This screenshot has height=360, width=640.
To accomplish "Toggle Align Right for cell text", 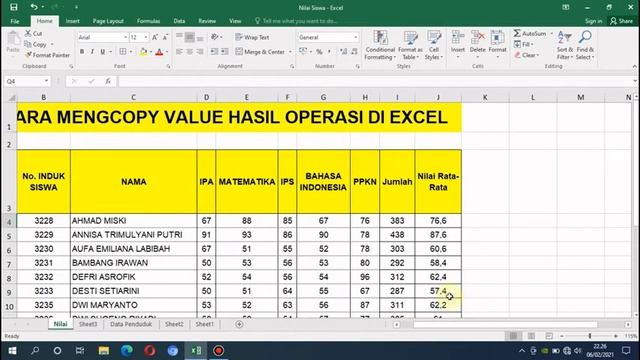I will click(x=200, y=52).
